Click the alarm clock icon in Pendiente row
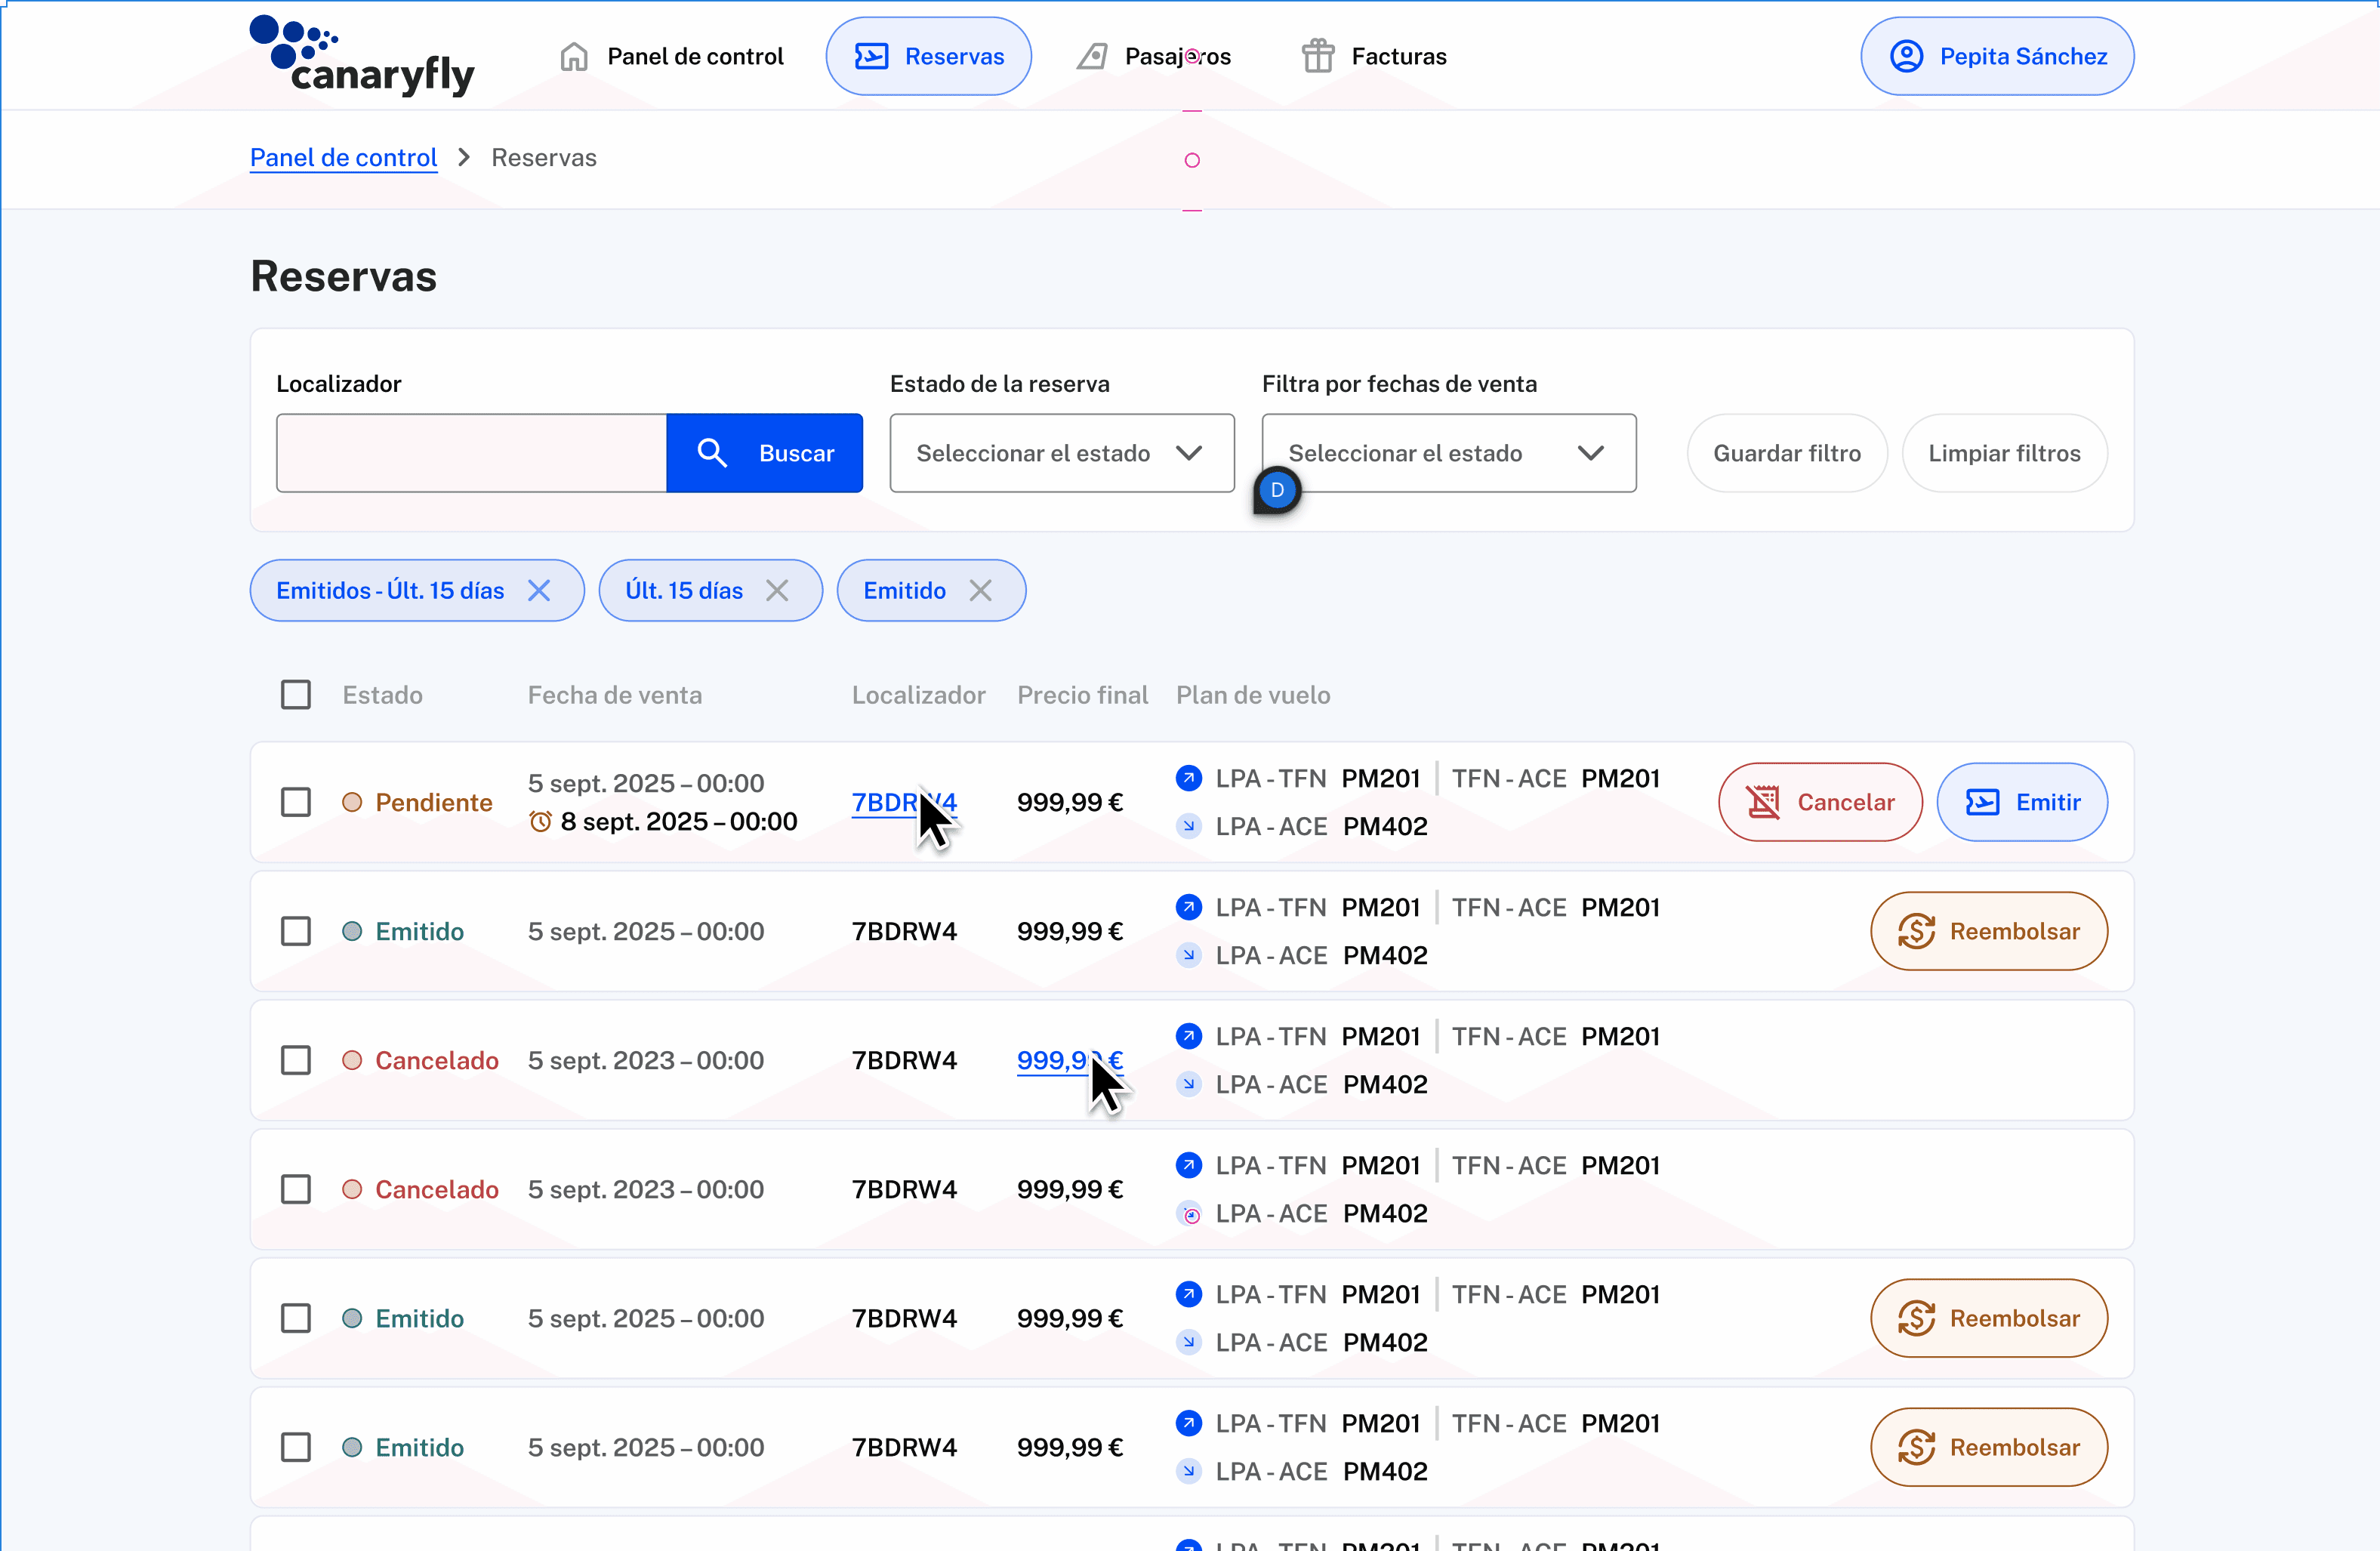The image size is (2380, 1551). pyautogui.click(x=540, y=822)
